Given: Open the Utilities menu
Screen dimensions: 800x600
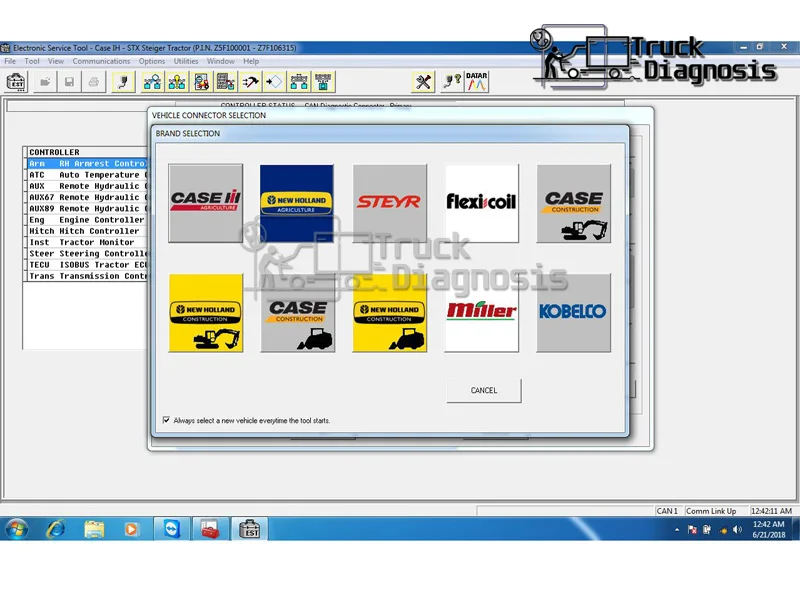Looking at the screenshot, I should [x=186, y=61].
